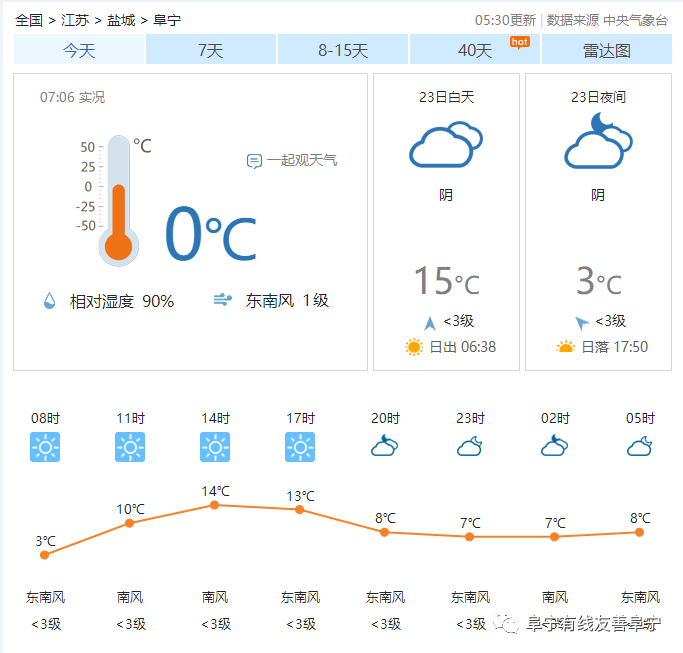This screenshot has height=653, width=683.
Task: Click the wind icon beside 东南风
Action: tap(223, 300)
